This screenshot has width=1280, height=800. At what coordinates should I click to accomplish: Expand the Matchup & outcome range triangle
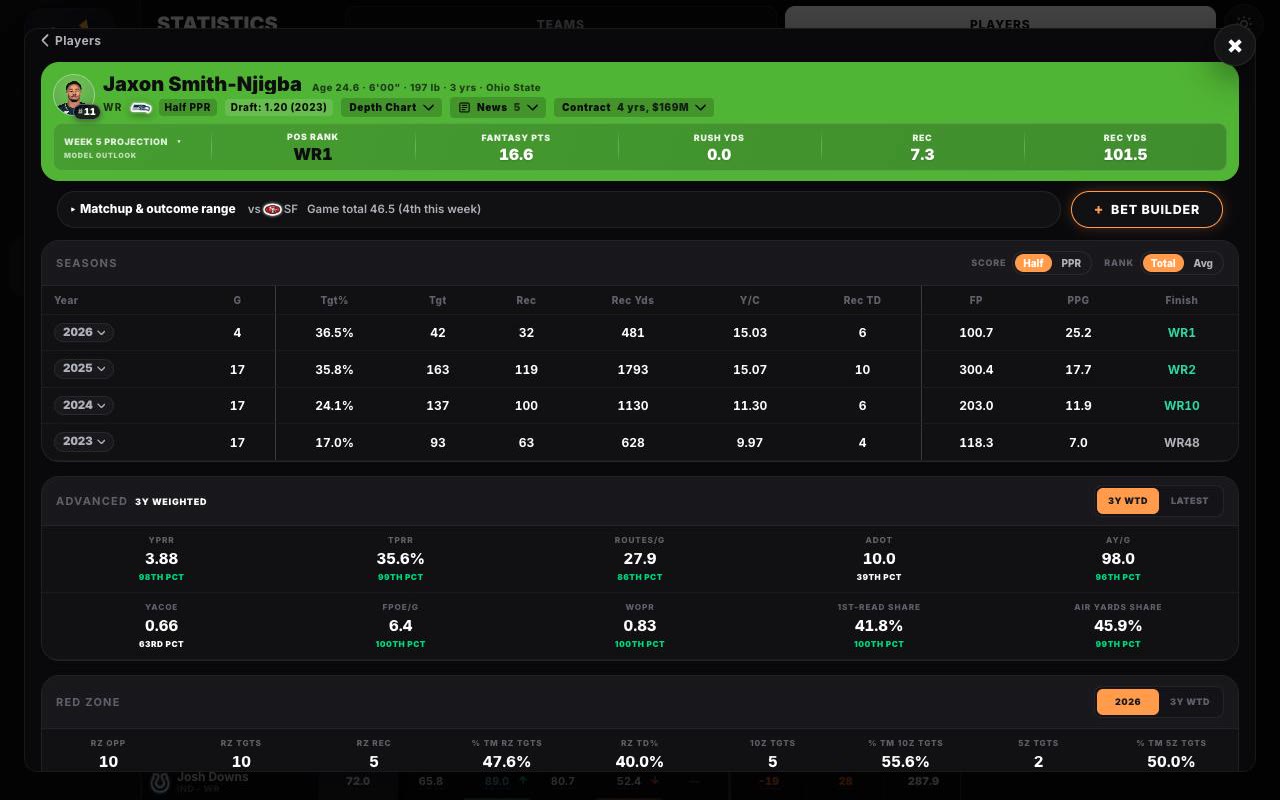[x=73, y=210]
